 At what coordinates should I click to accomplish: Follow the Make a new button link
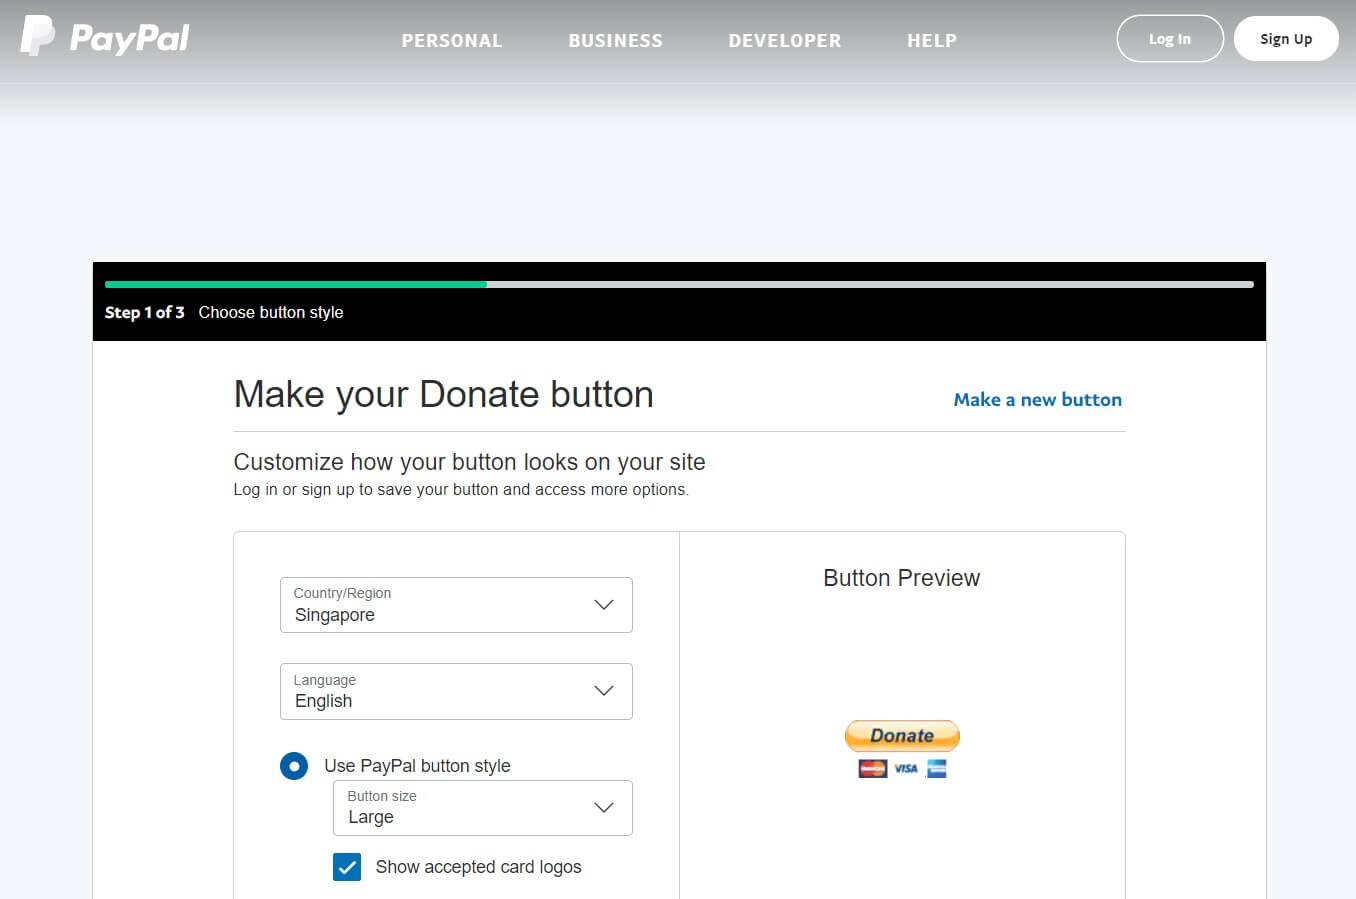(x=1037, y=400)
